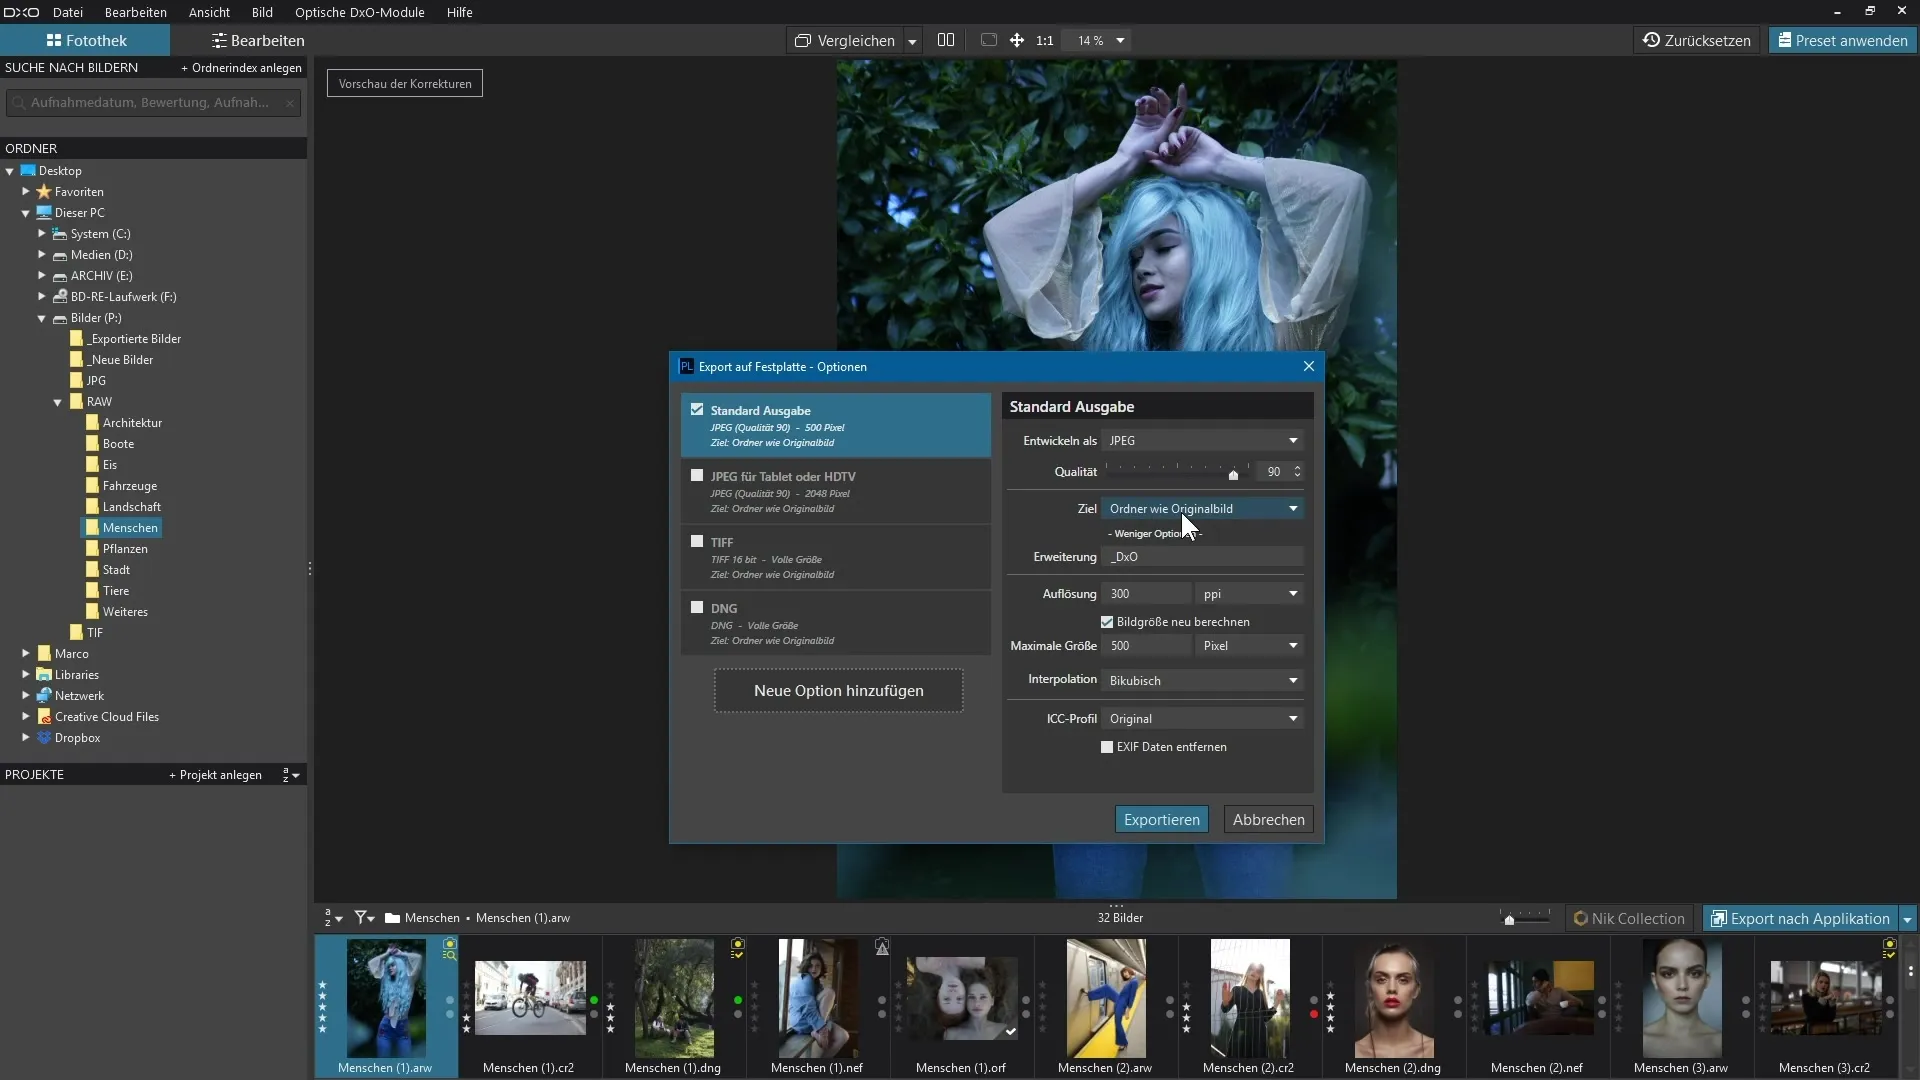Open the Compare (Vergleichen) view
This screenshot has width=1920, height=1080.
[845, 40]
